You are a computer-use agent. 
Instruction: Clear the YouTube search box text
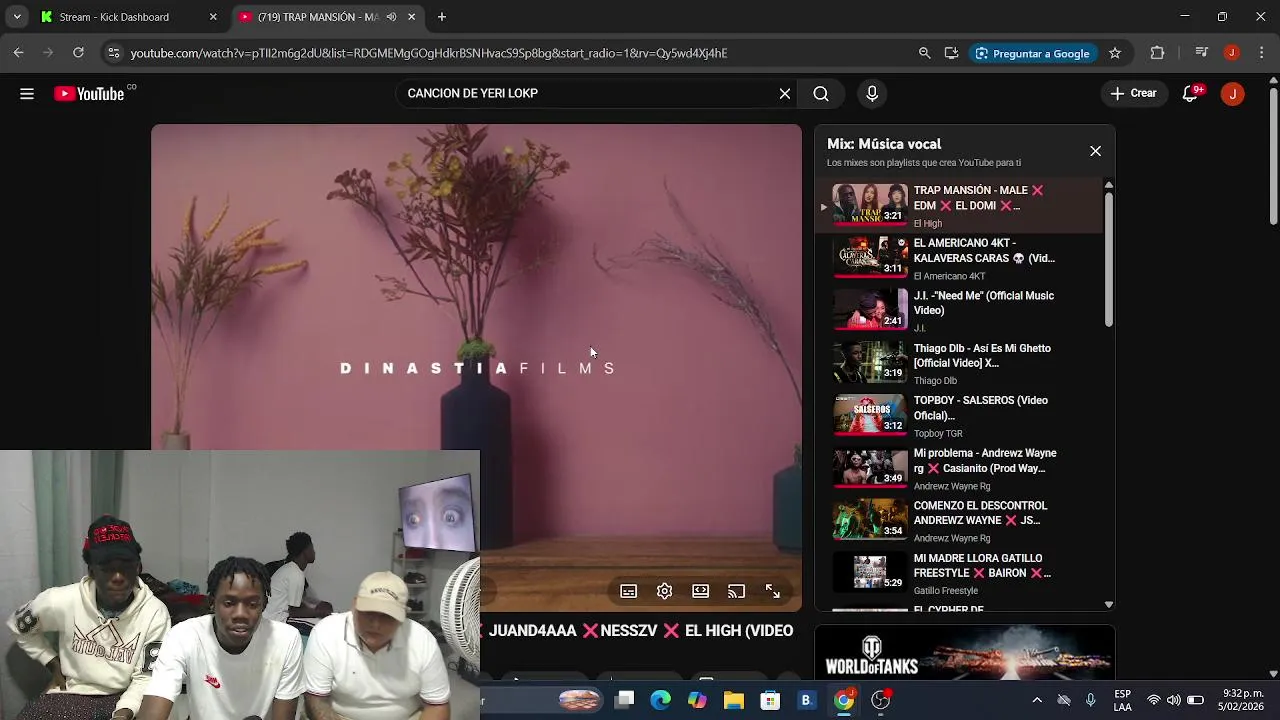coord(785,94)
